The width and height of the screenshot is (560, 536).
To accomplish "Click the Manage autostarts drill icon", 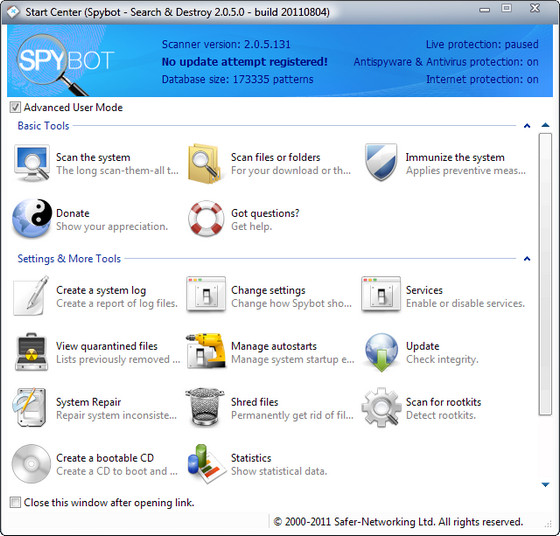I will click(x=206, y=351).
